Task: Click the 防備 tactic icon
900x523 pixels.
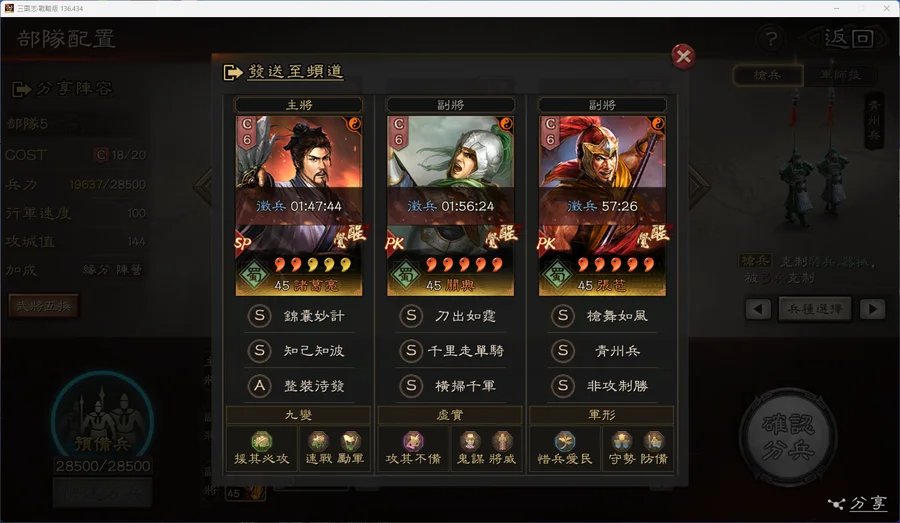Action: pos(654,441)
